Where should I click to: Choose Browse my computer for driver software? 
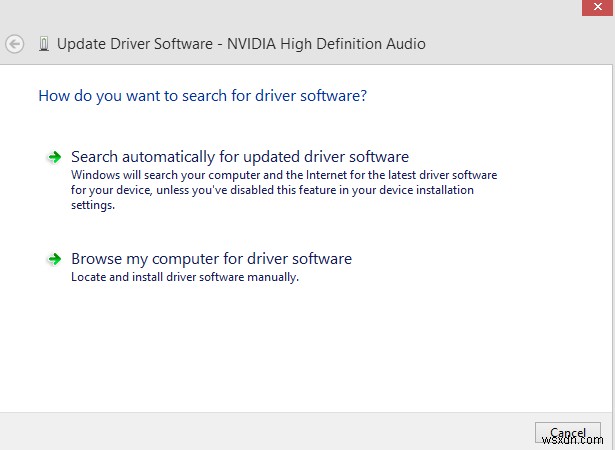click(x=211, y=259)
